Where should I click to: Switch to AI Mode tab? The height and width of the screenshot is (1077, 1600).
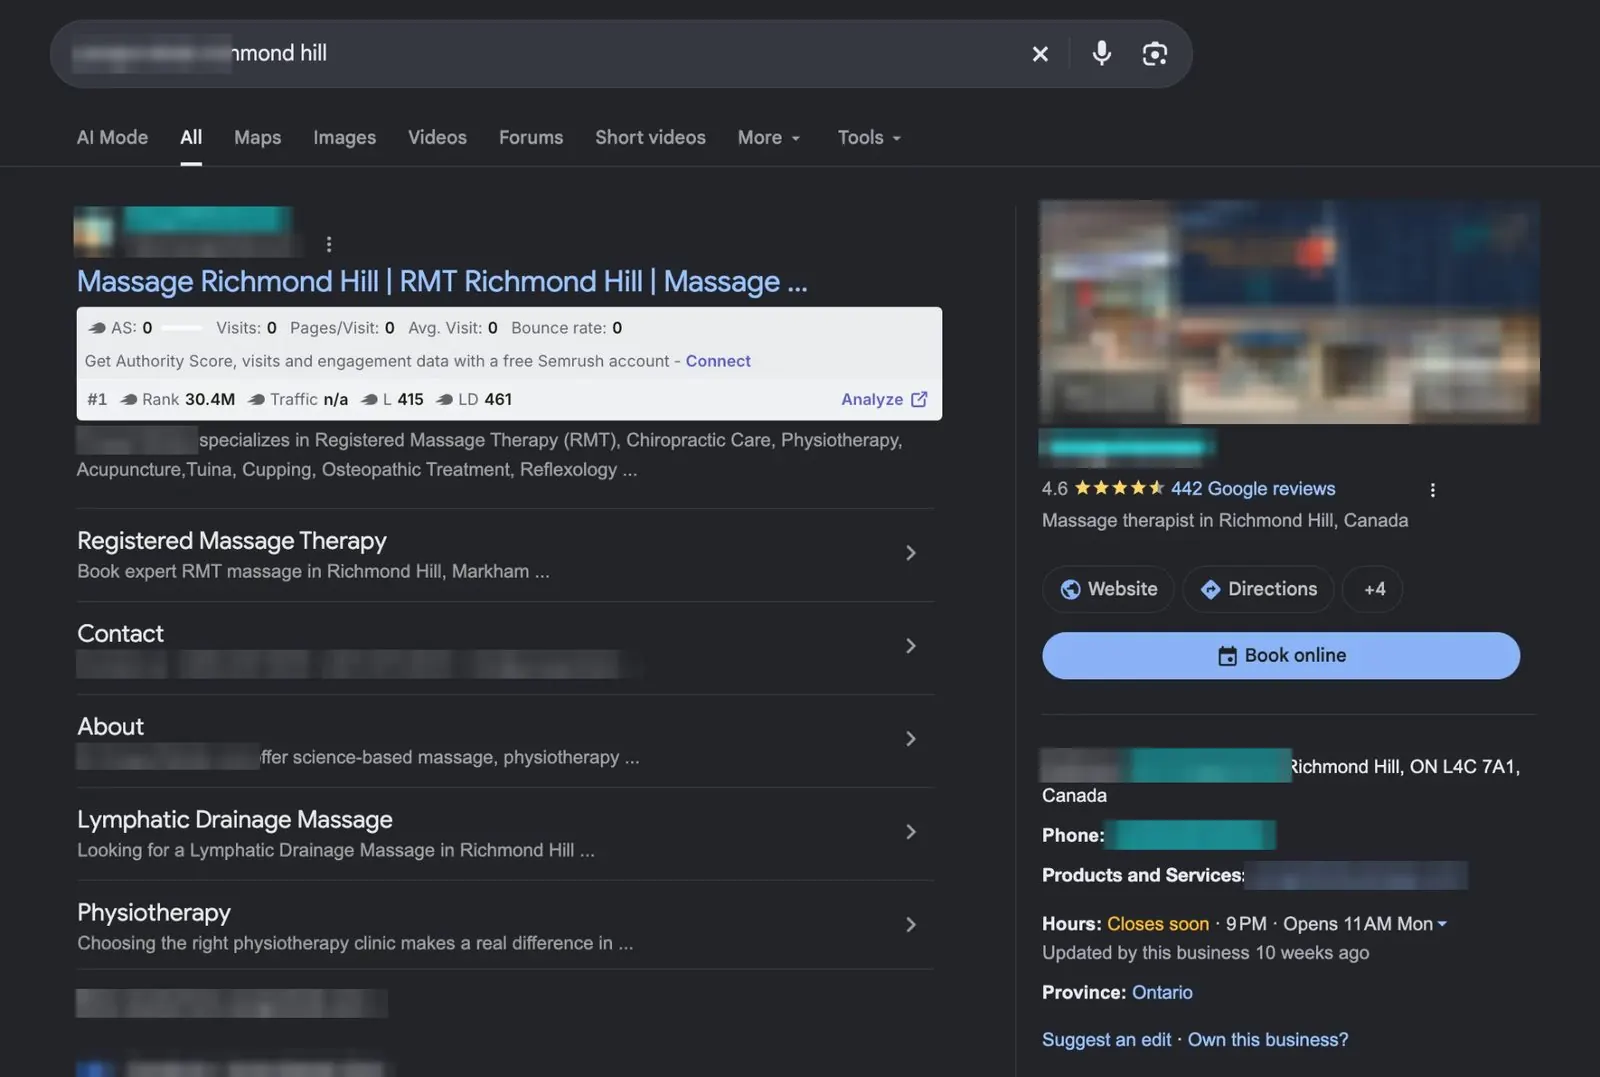click(112, 138)
